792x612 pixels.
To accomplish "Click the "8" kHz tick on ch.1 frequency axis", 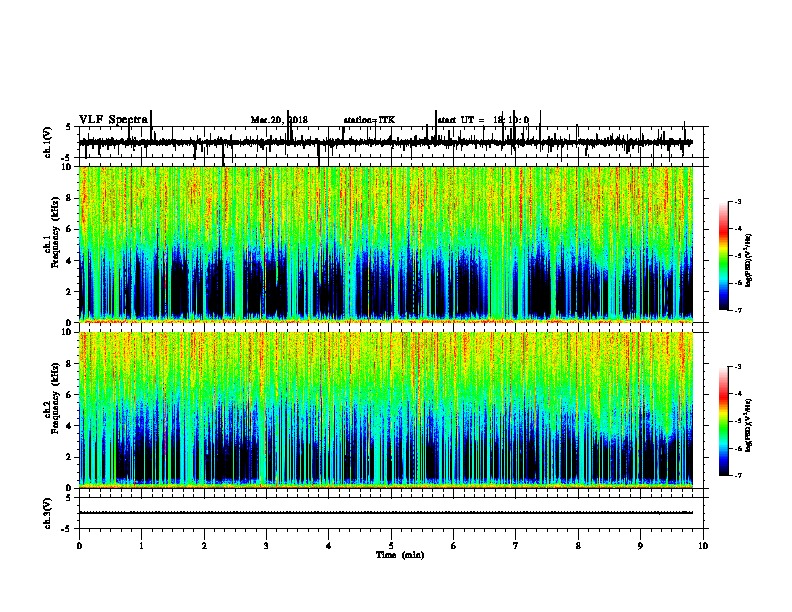I will [x=70, y=198].
